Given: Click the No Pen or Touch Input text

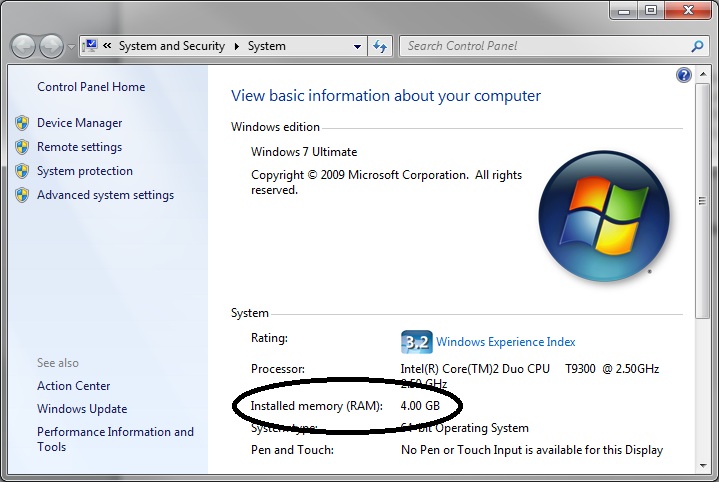Looking at the screenshot, I should pos(532,450).
